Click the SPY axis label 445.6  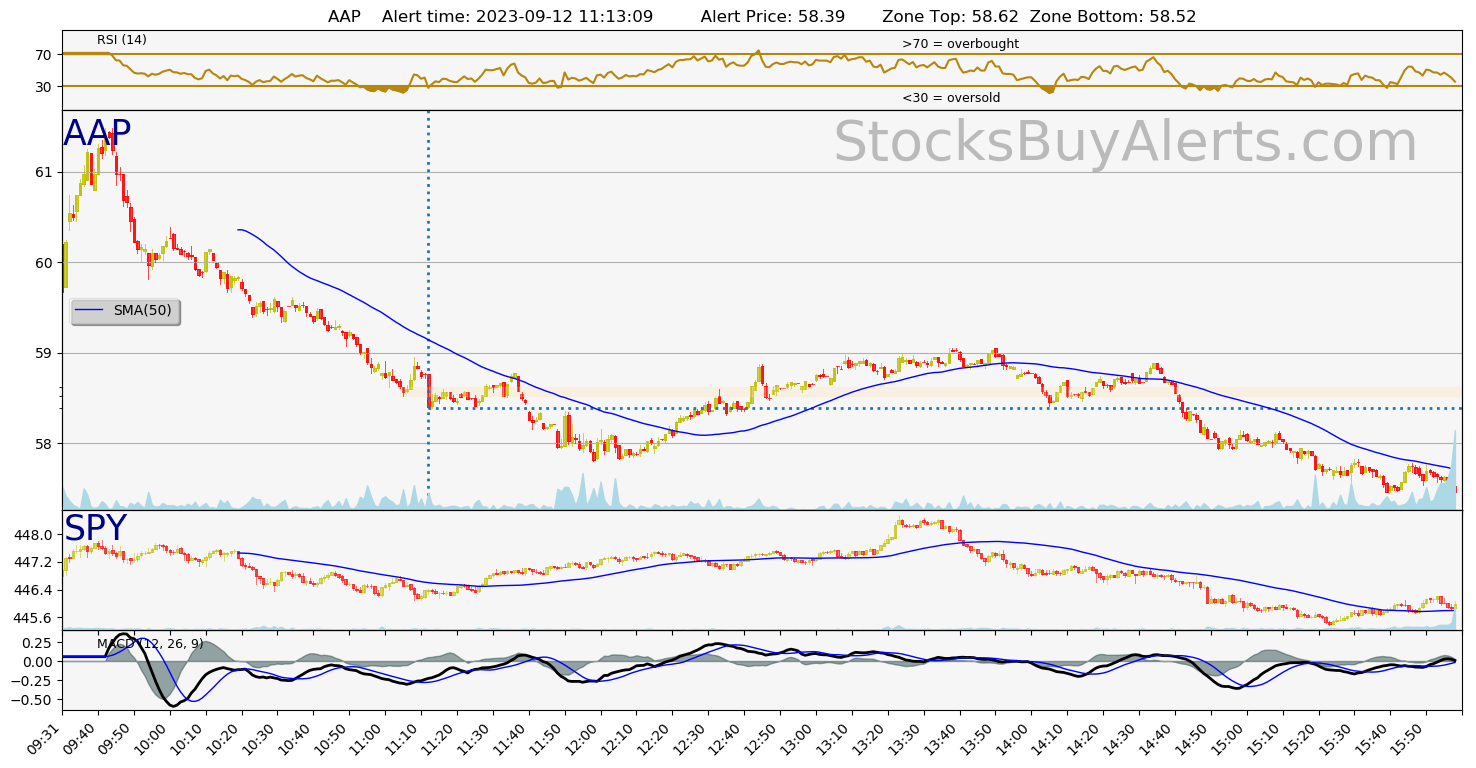(x=33, y=618)
